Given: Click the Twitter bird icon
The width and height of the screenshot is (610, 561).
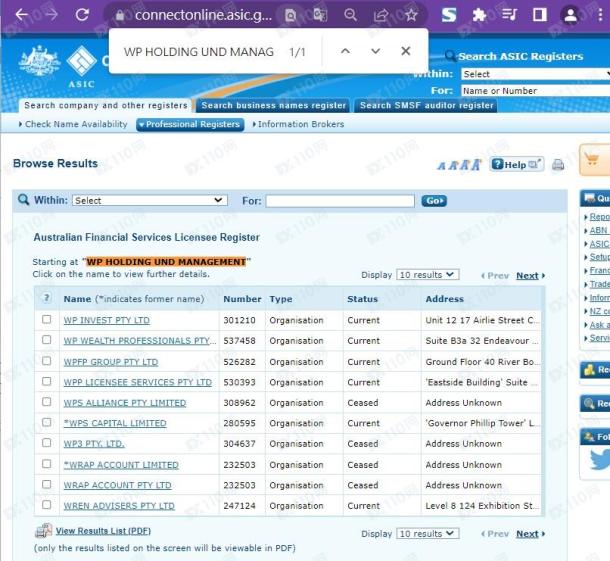Looking at the screenshot, I should coord(599,459).
